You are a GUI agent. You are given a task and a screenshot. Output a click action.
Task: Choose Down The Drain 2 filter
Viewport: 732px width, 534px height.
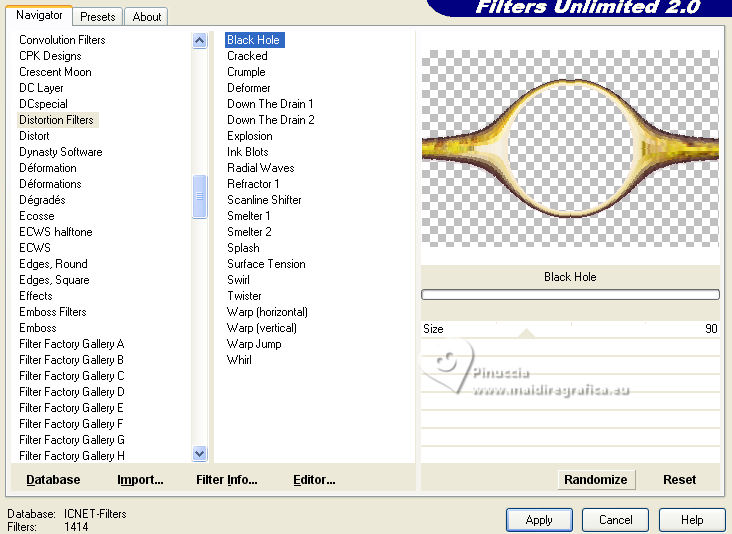pyautogui.click(x=271, y=120)
